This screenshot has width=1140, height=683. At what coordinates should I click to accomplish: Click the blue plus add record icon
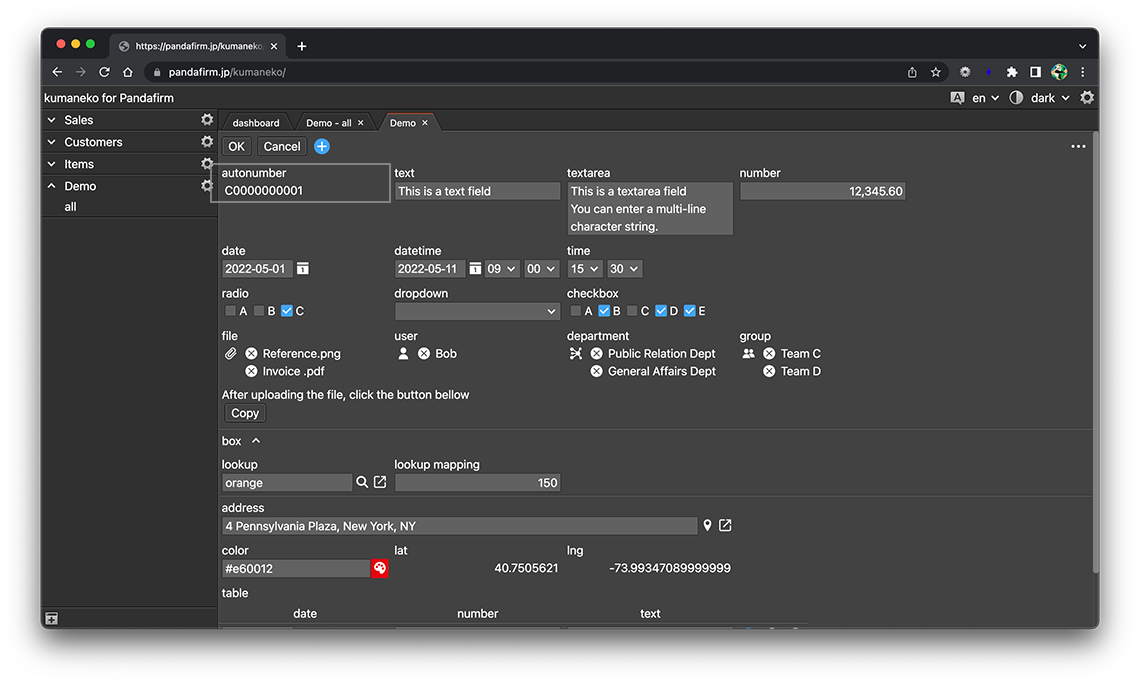322,147
